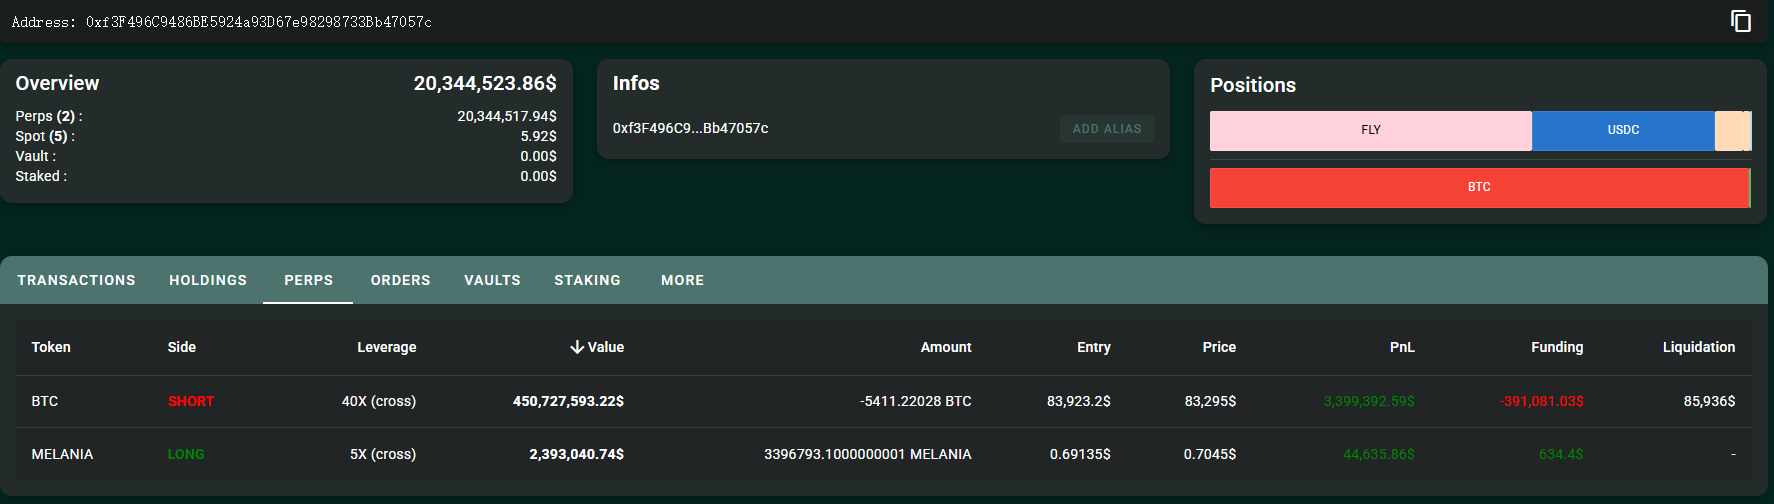
Task: Click the Value sort arrow icon
Action: click(x=577, y=347)
